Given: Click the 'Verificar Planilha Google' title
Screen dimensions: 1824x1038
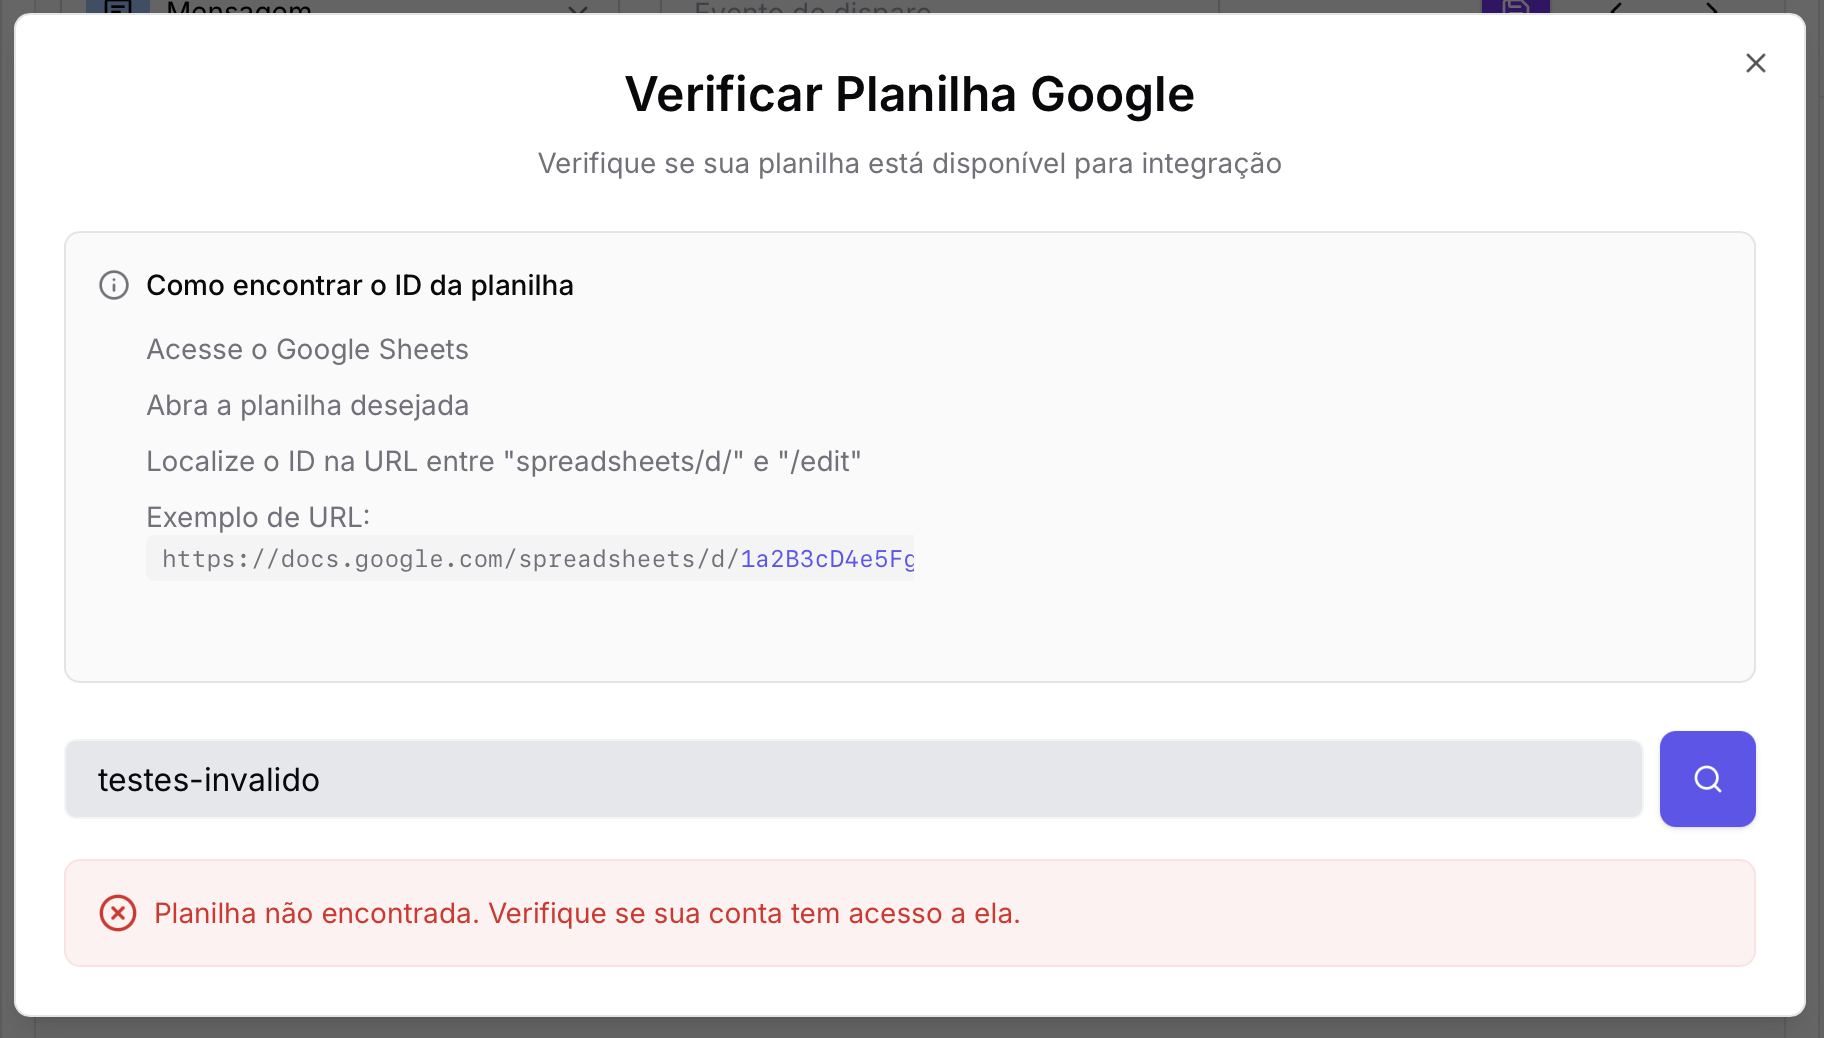Looking at the screenshot, I should click(909, 95).
